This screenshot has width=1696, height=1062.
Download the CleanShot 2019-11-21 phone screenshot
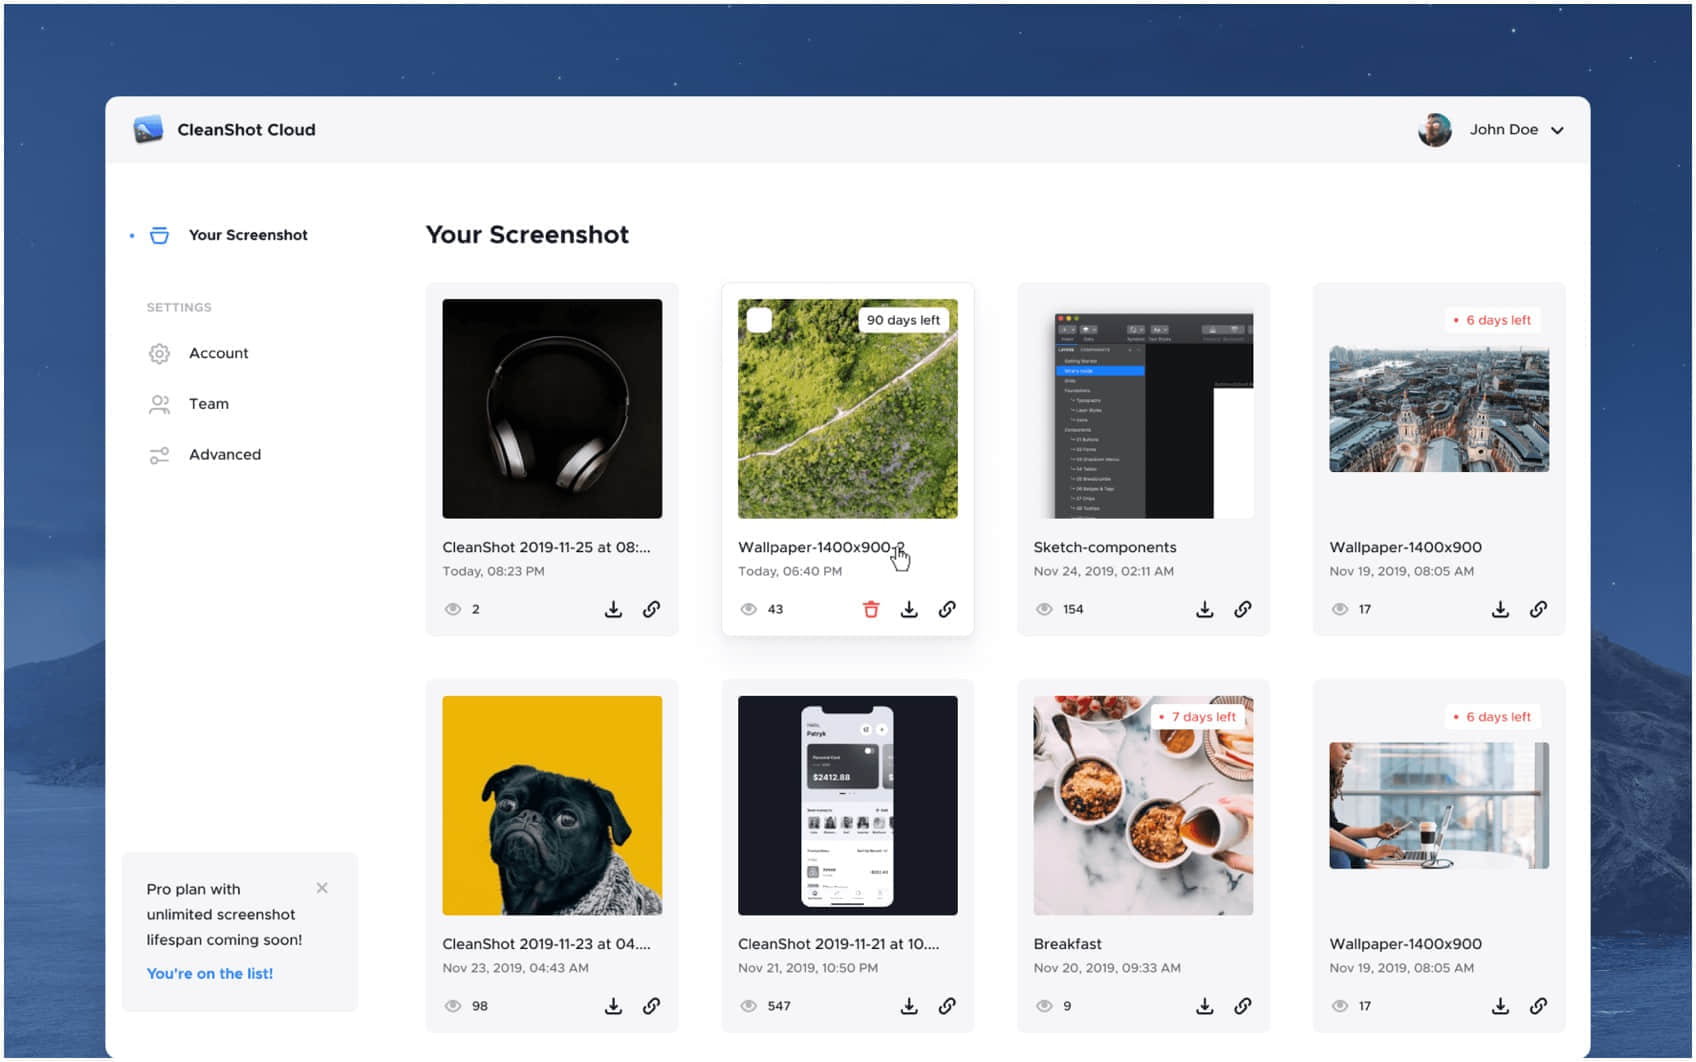coord(909,1006)
